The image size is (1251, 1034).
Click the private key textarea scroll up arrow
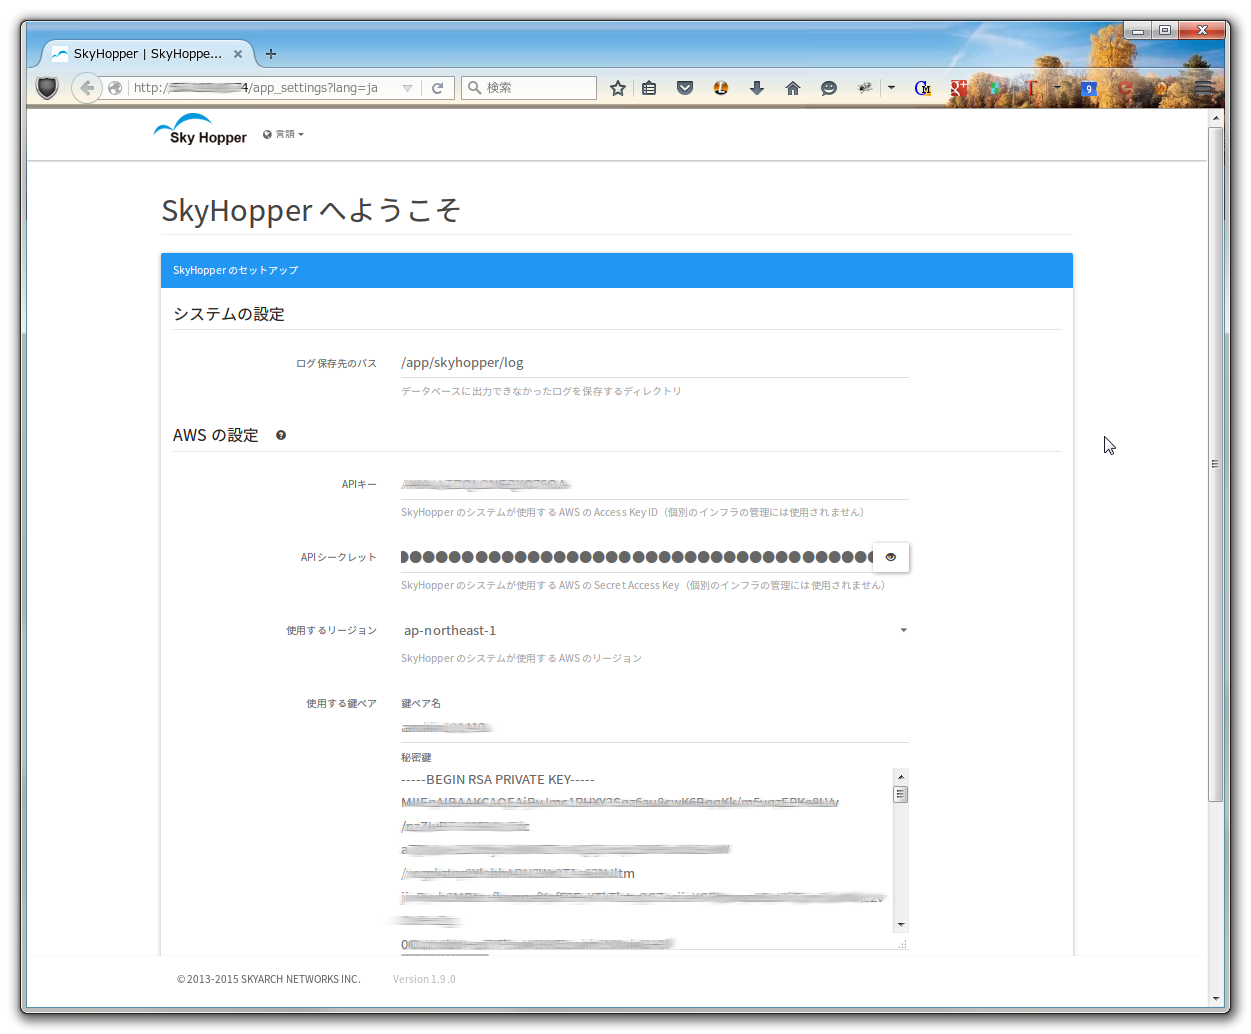coord(901,776)
